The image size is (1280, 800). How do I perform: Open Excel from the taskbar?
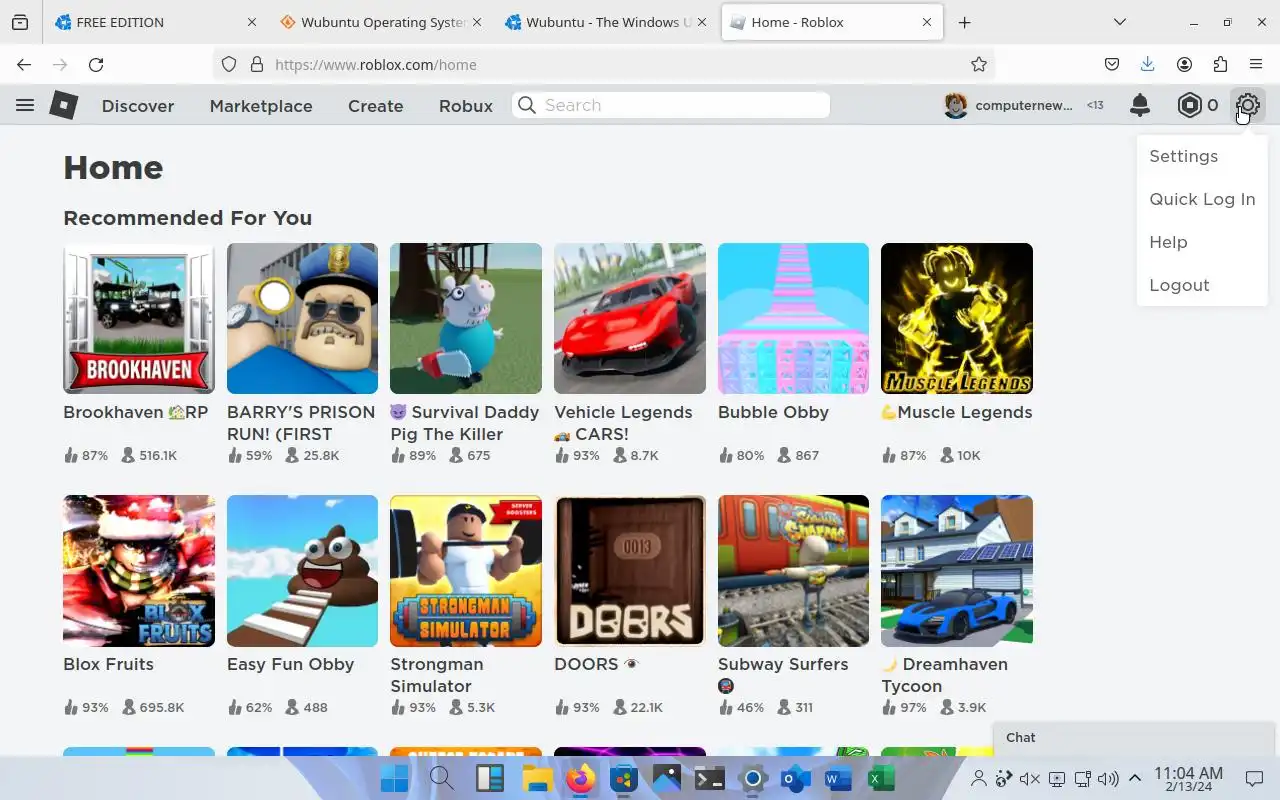[x=880, y=778]
